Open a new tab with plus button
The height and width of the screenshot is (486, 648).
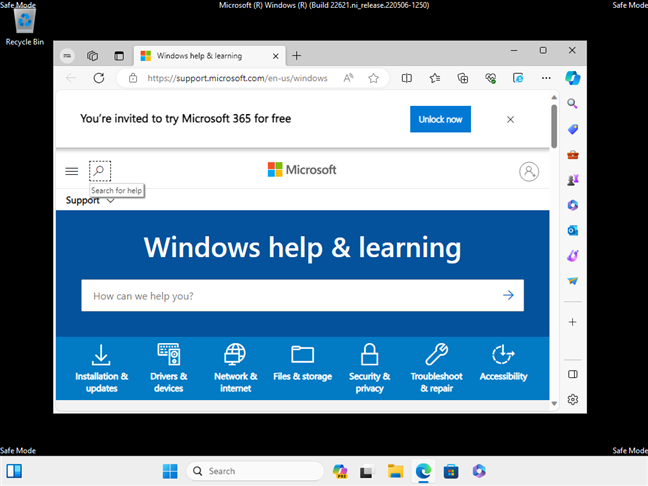coord(296,56)
